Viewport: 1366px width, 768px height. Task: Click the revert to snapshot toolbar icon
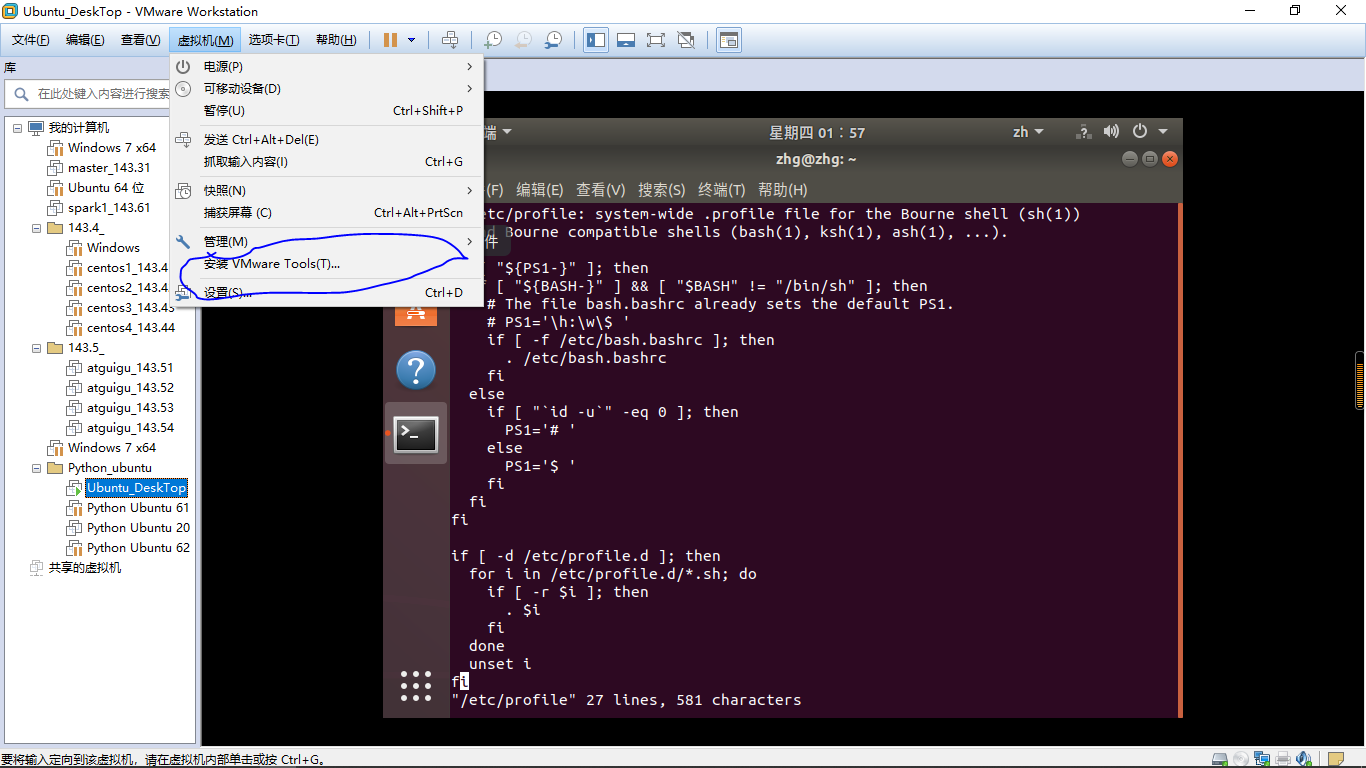pyautogui.click(x=523, y=40)
